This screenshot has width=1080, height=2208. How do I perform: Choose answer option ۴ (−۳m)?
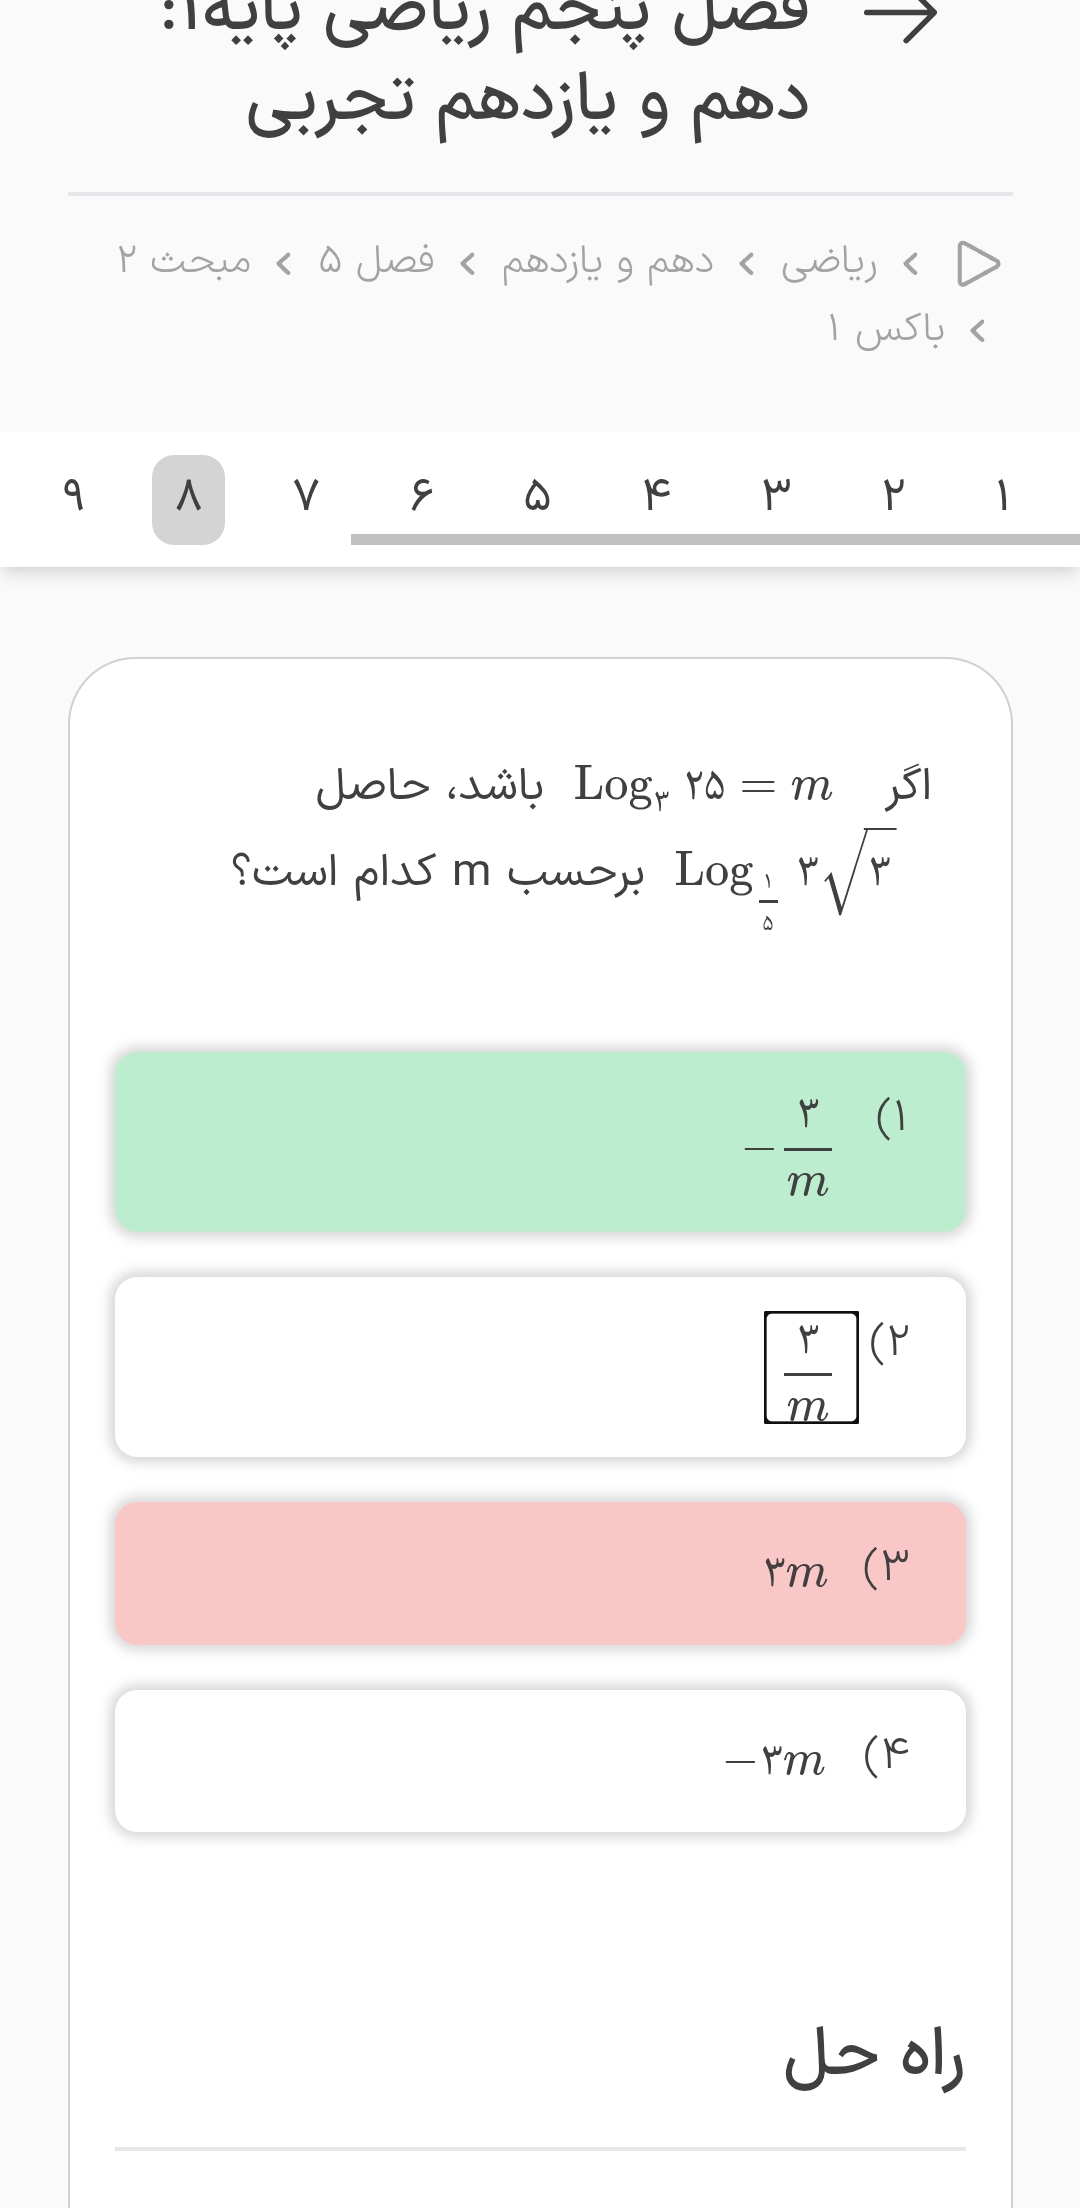540,1760
